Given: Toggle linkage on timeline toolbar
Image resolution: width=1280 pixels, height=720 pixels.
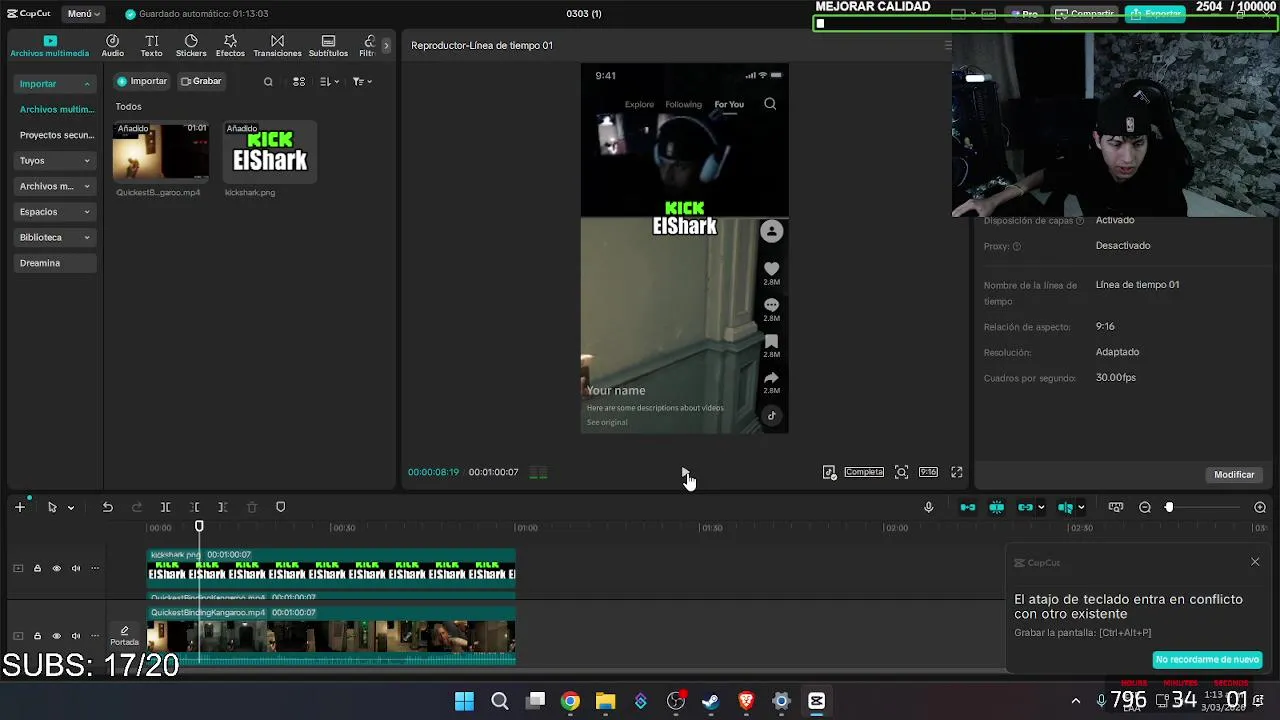Looking at the screenshot, I should point(1025,507).
